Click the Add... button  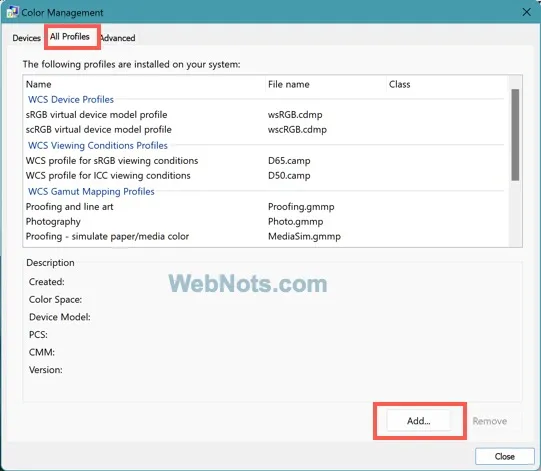(x=419, y=421)
